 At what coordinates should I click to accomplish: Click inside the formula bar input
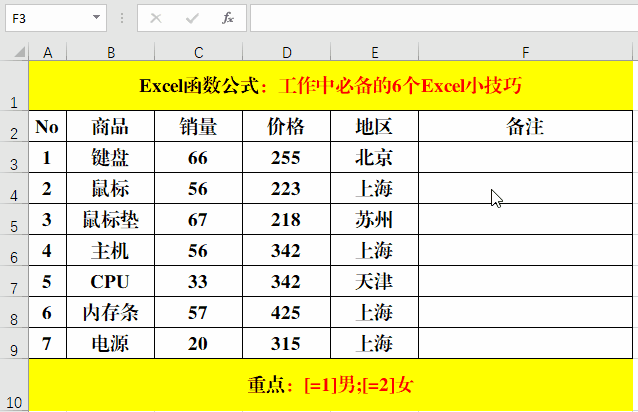444,18
